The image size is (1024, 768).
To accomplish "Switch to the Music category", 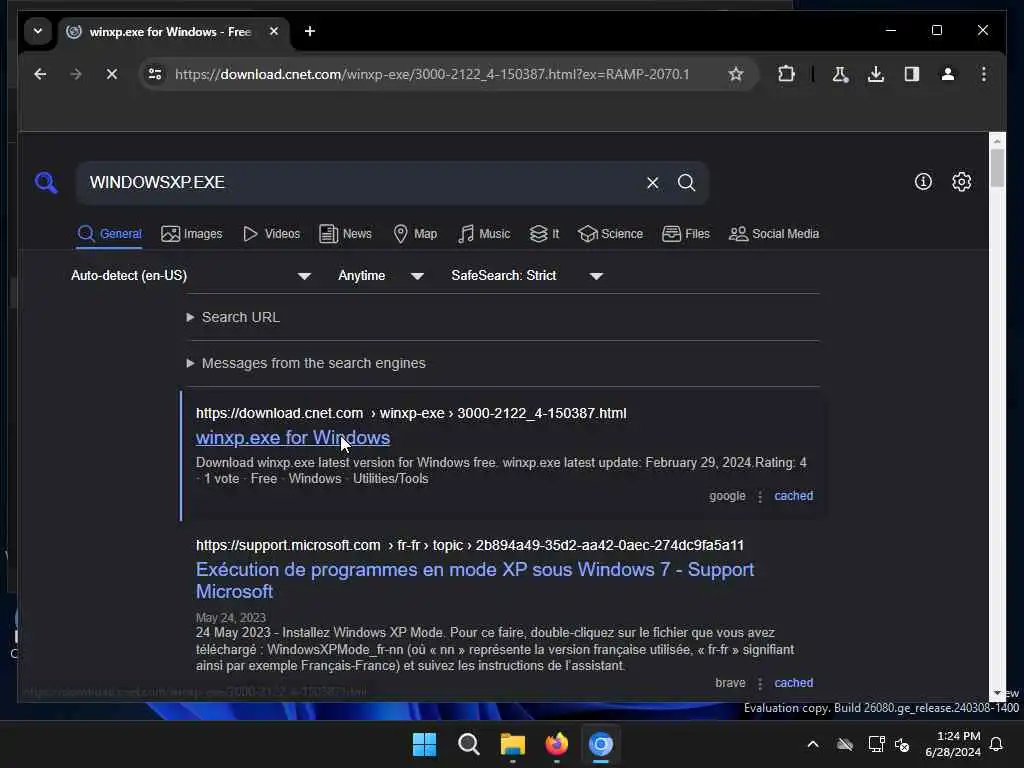I will pyautogui.click(x=484, y=234).
